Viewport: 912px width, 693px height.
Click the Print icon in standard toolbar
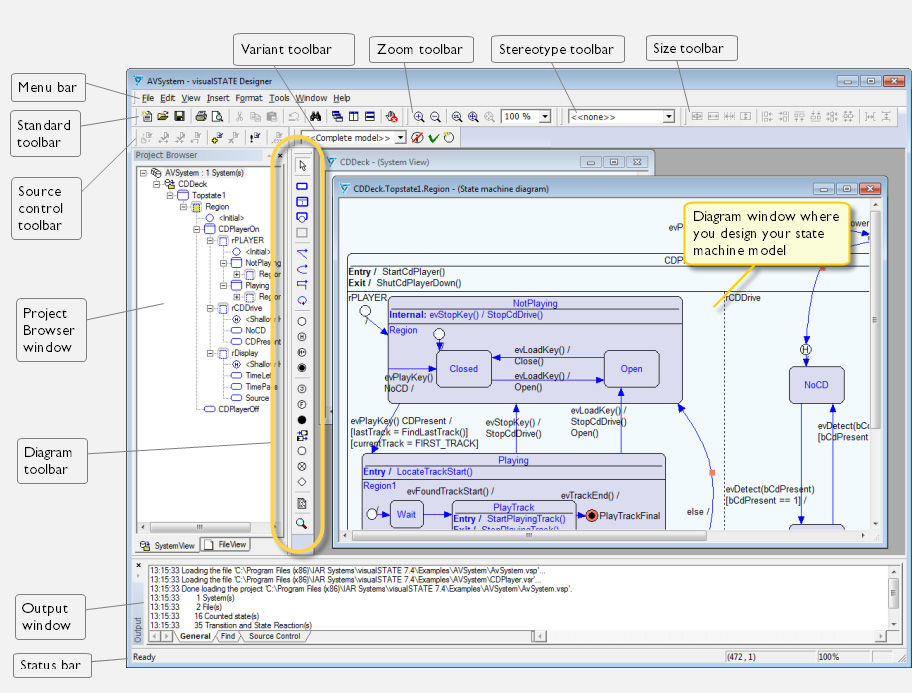(201, 116)
